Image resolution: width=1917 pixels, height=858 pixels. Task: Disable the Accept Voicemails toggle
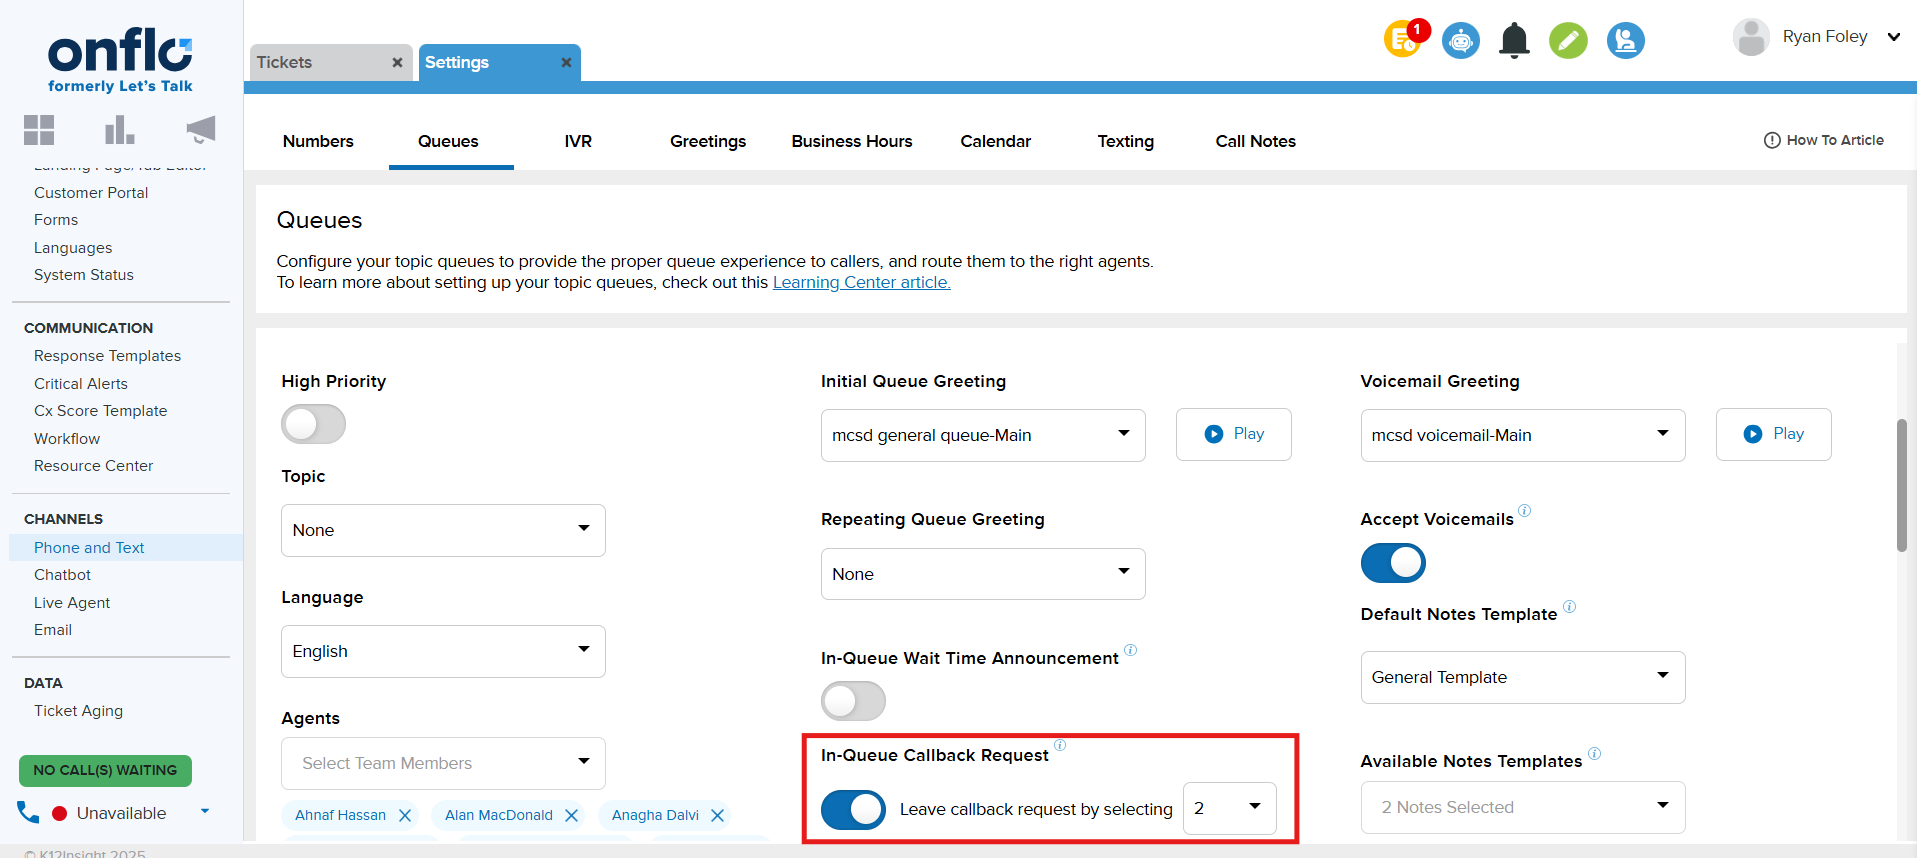(x=1392, y=563)
